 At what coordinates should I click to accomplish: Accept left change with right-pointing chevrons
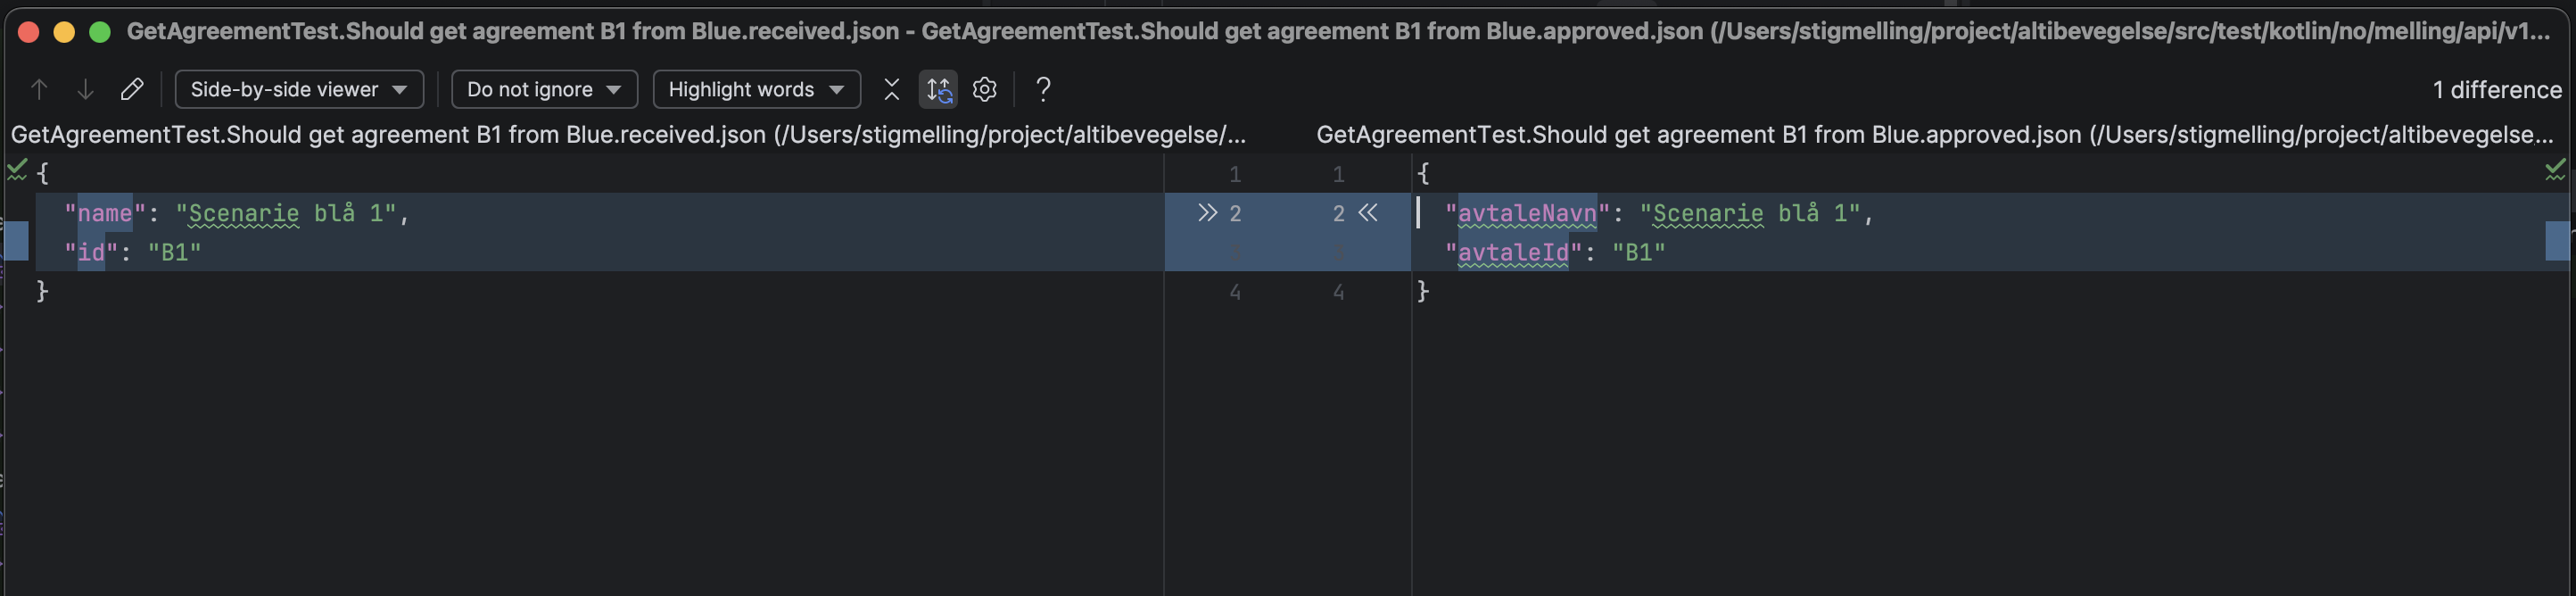pos(1207,213)
